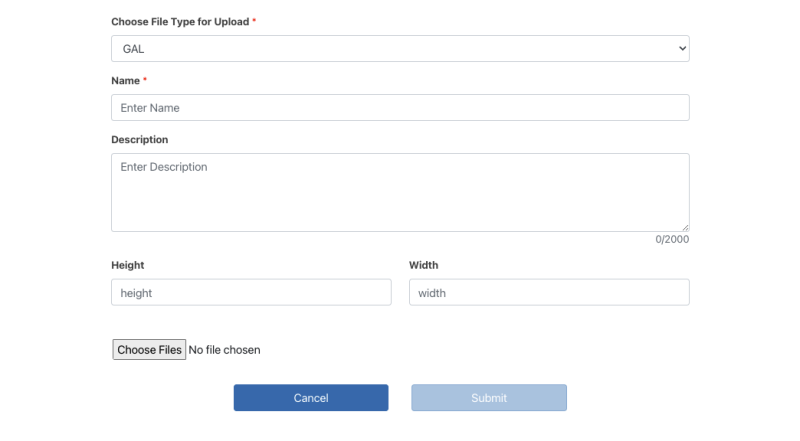
Task: Click the red asterisk beside file type label
Action: (254, 21)
